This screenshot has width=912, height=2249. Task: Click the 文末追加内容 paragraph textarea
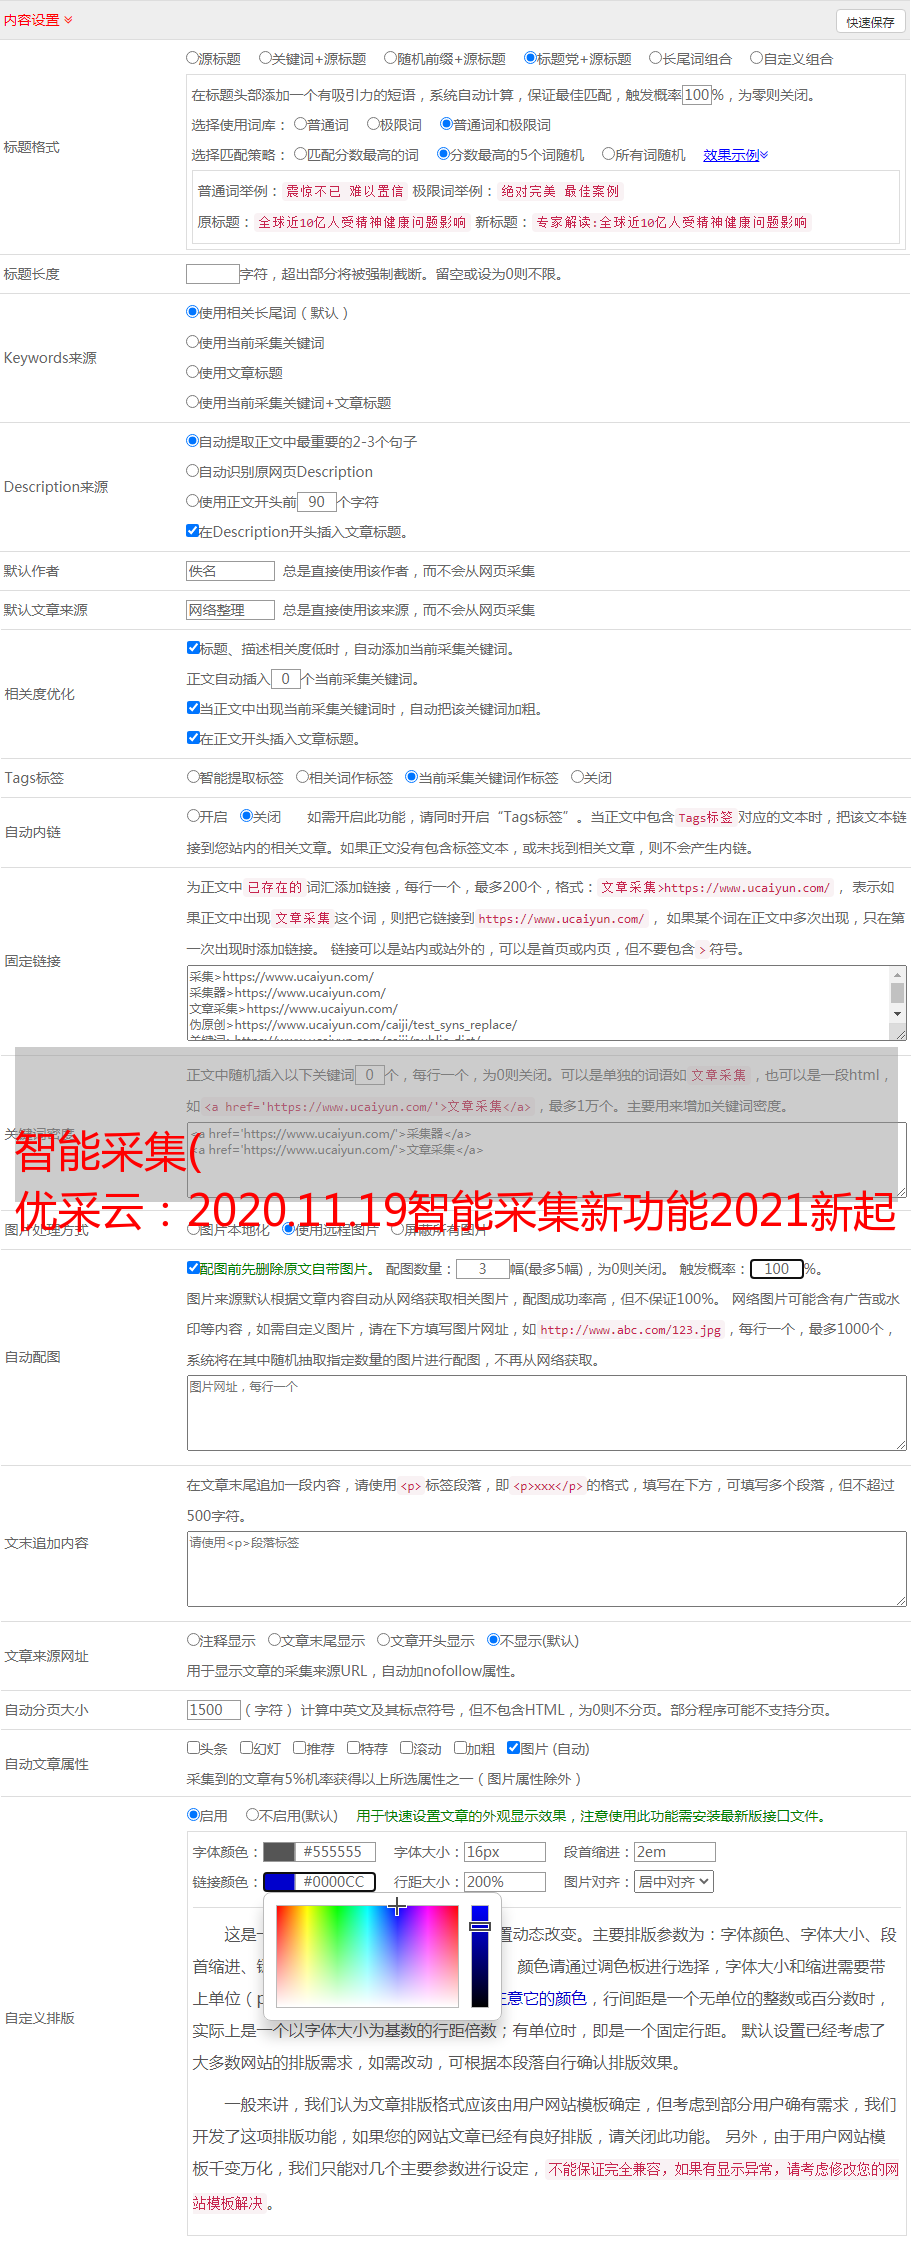(546, 1569)
